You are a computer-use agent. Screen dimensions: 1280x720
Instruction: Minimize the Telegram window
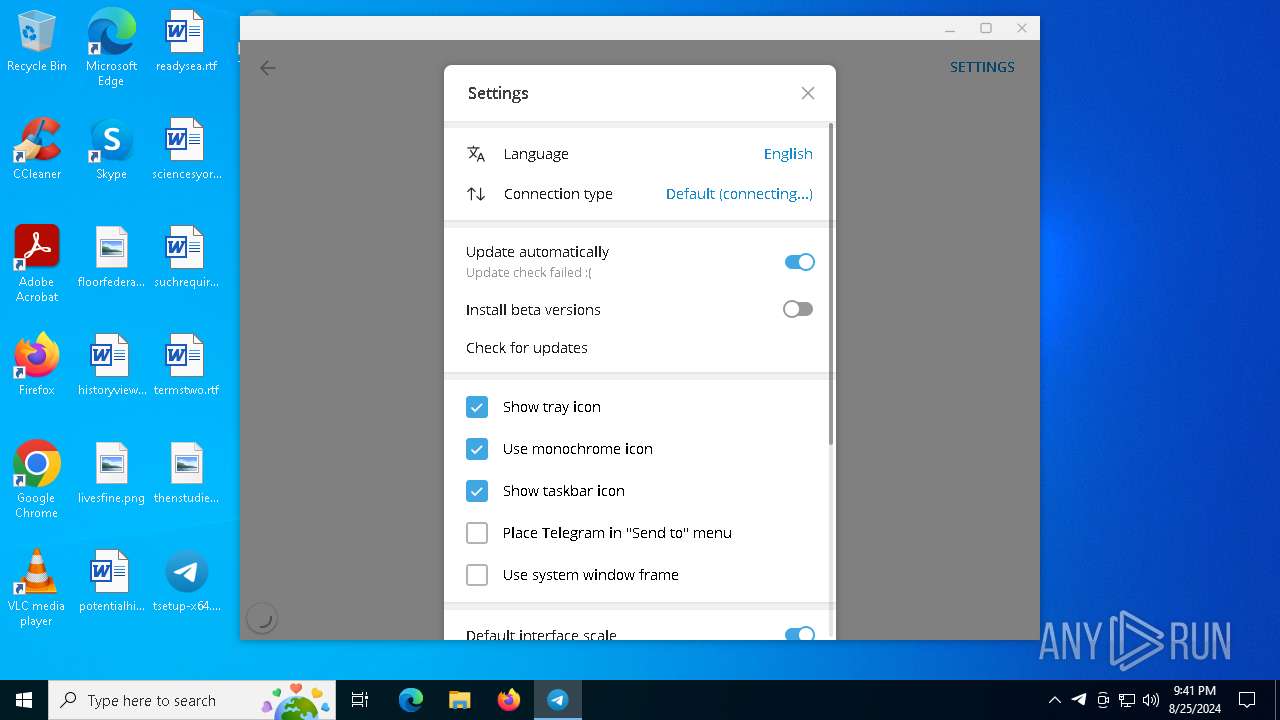[x=950, y=28]
